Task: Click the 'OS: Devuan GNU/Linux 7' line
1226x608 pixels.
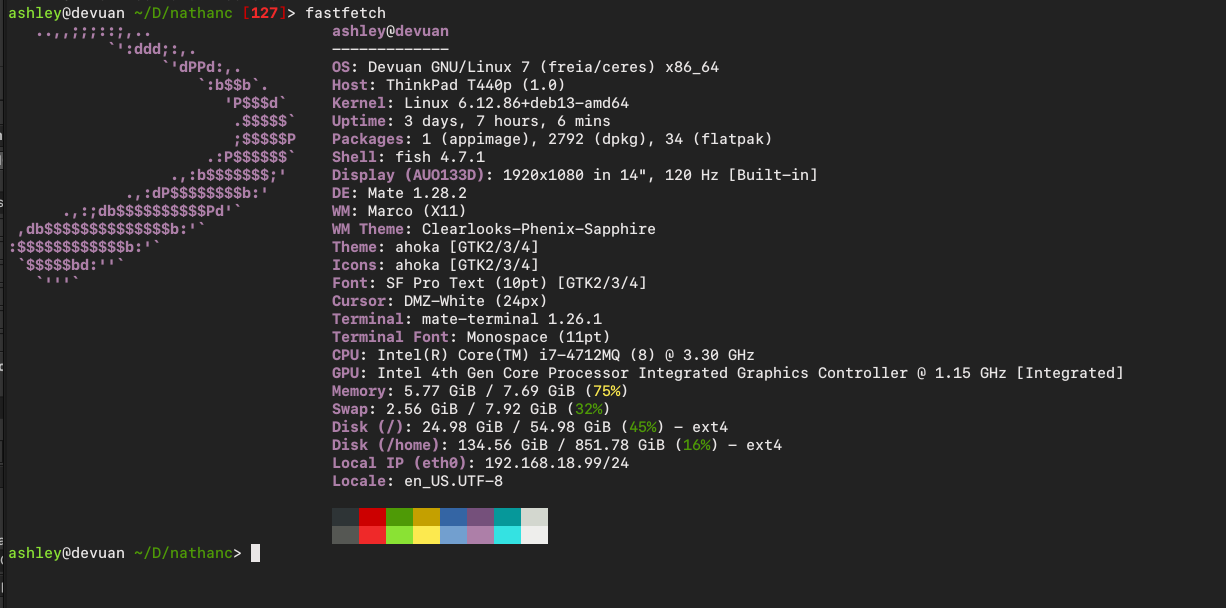Action: [x=525, y=67]
